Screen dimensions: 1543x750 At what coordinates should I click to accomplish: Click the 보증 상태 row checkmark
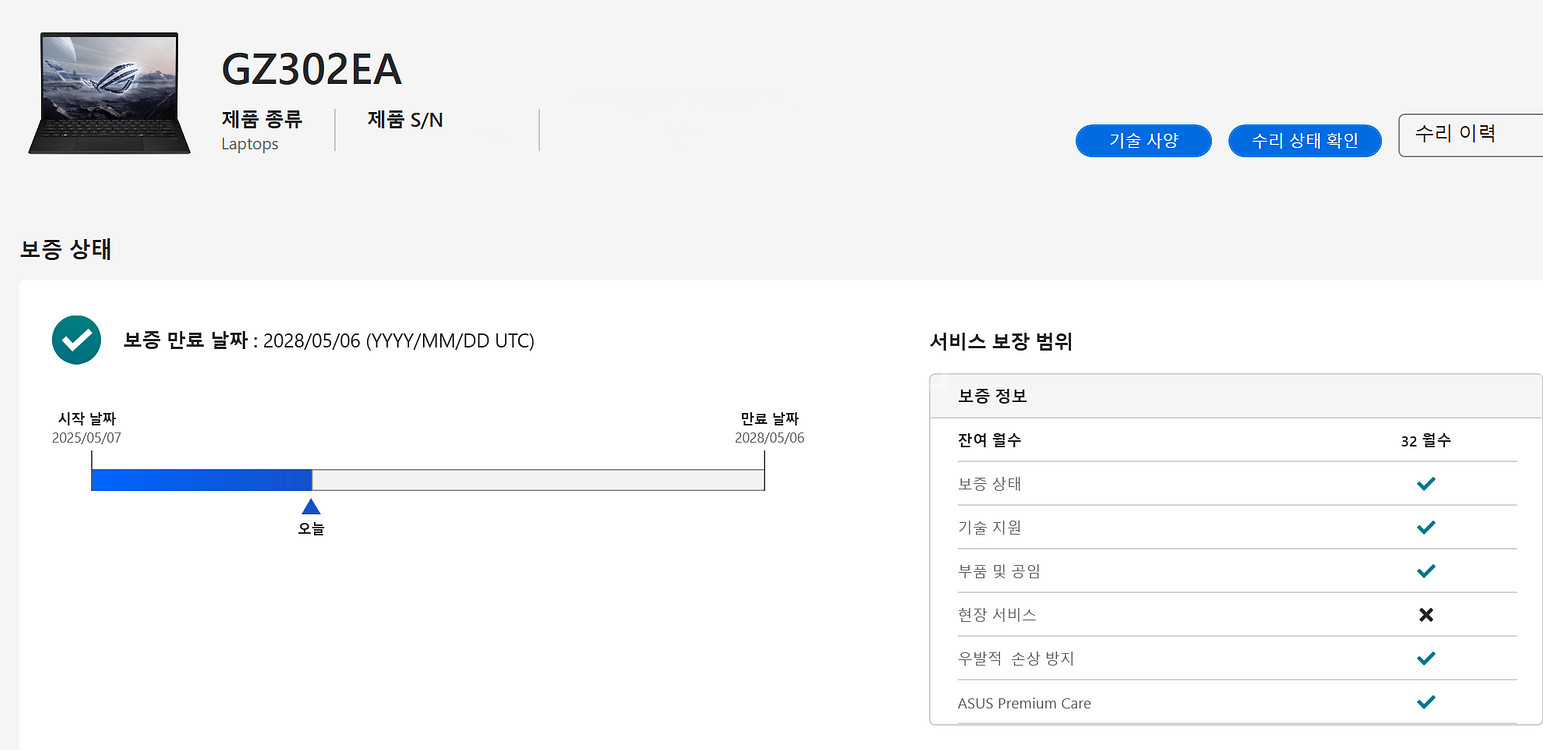click(1426, 484)
